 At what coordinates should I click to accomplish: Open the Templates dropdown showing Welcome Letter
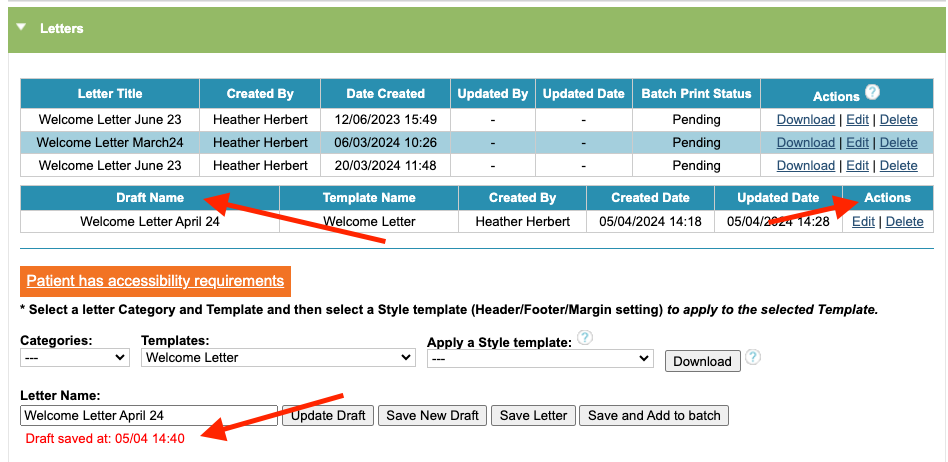278,357
